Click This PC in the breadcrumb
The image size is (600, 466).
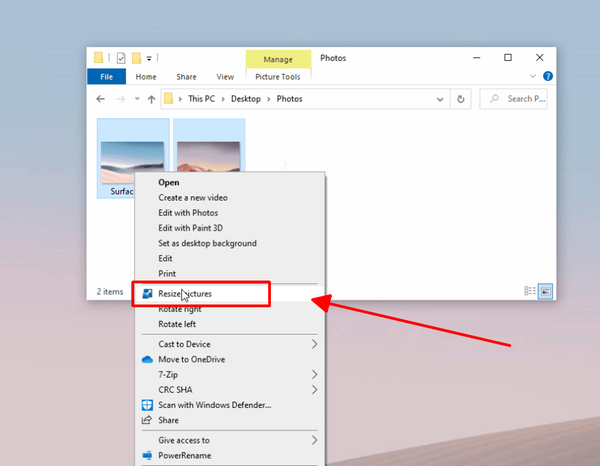[202, 99]
